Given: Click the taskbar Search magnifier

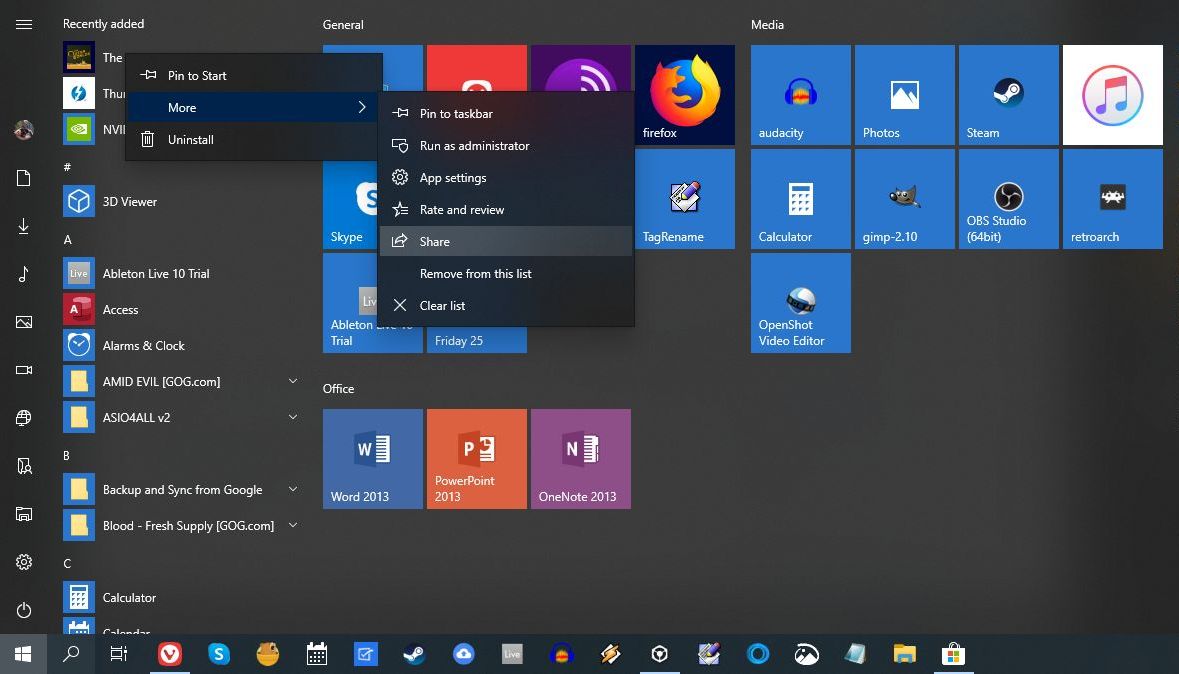Looking at the screenshot, I should 71,654.
